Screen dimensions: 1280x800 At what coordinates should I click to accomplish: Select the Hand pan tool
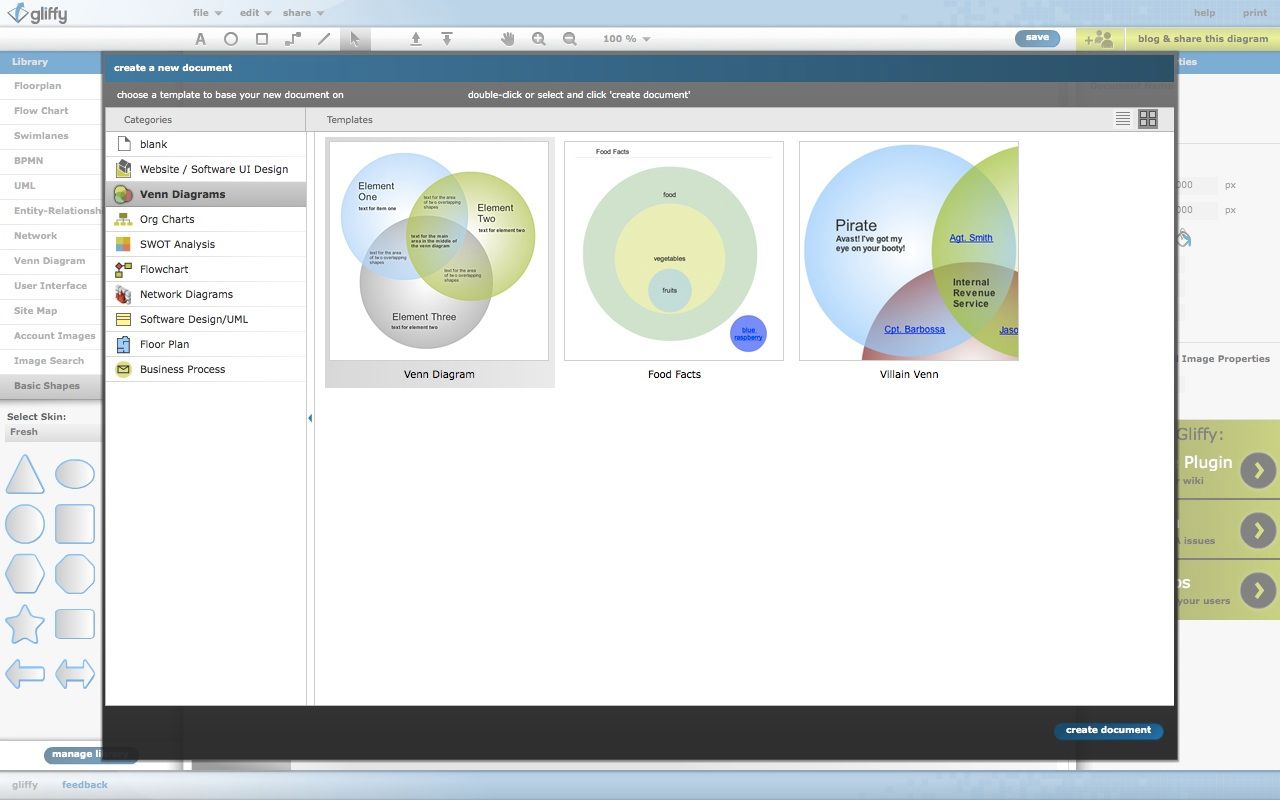coord(508,39)
